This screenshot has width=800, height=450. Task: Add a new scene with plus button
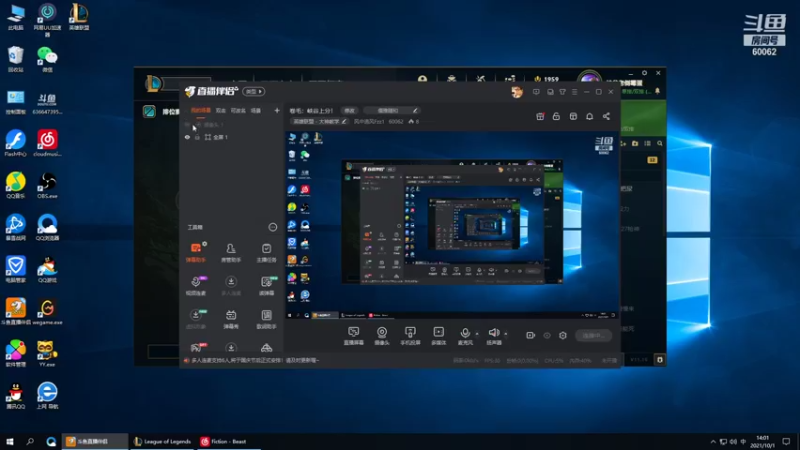(x=277, y=110)
